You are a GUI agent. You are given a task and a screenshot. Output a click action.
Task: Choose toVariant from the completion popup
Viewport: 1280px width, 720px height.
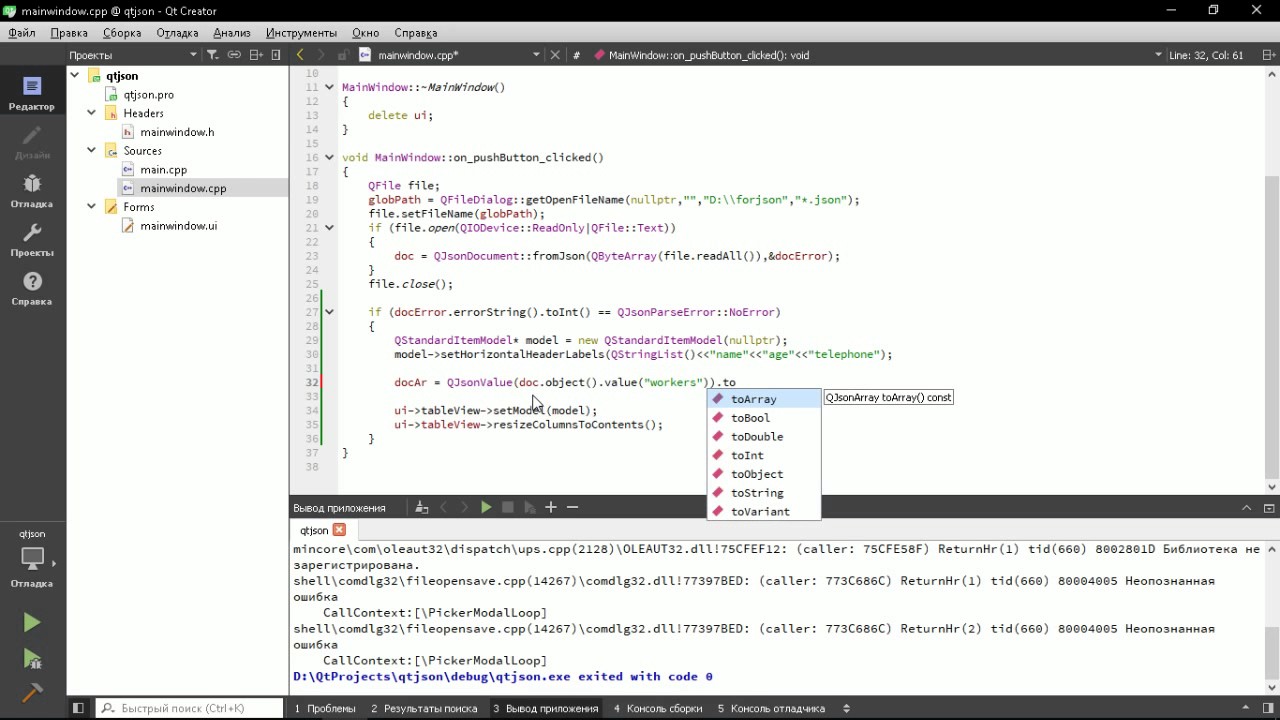pyautogui.click(x=764, y=512)
